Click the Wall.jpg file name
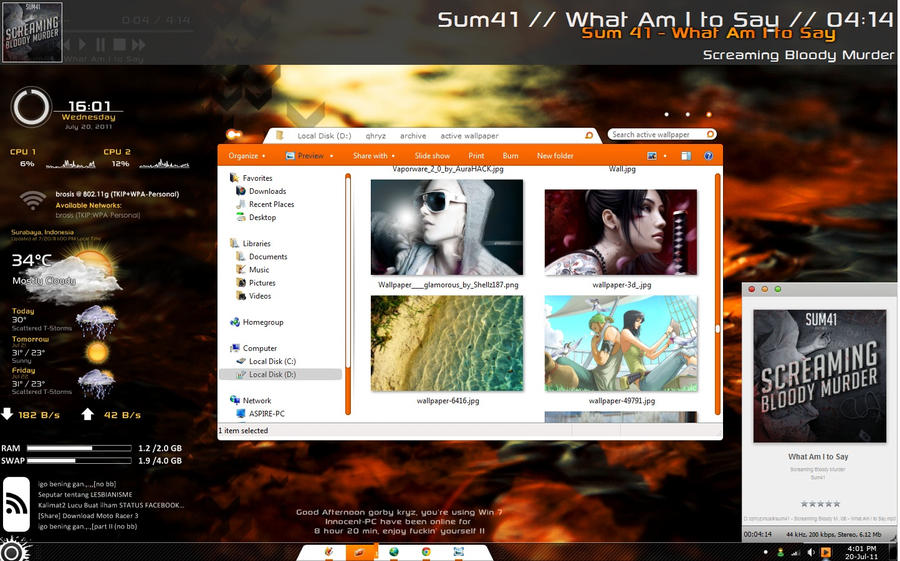The height and width of the screenshot is (561, 900). click(x=622, y=169)
